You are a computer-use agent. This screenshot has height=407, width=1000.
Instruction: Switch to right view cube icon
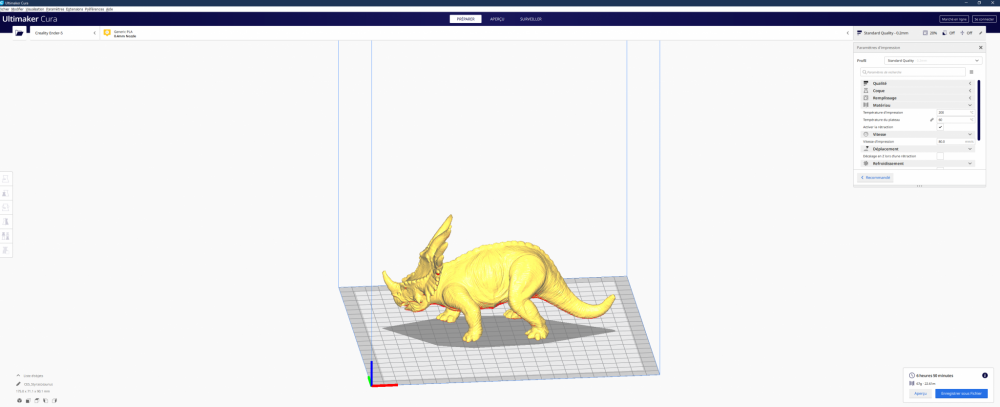click(54, 400)
